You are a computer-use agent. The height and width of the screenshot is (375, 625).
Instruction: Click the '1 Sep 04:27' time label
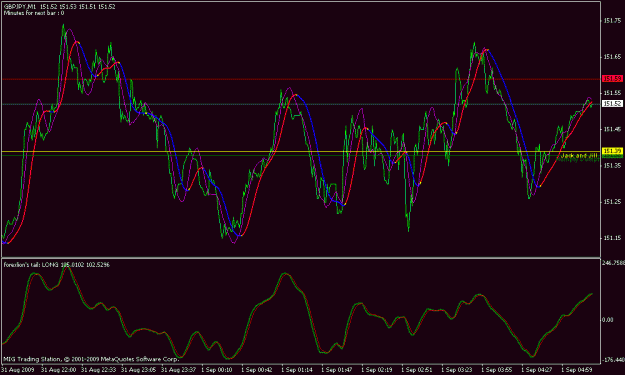pos(537,370)
